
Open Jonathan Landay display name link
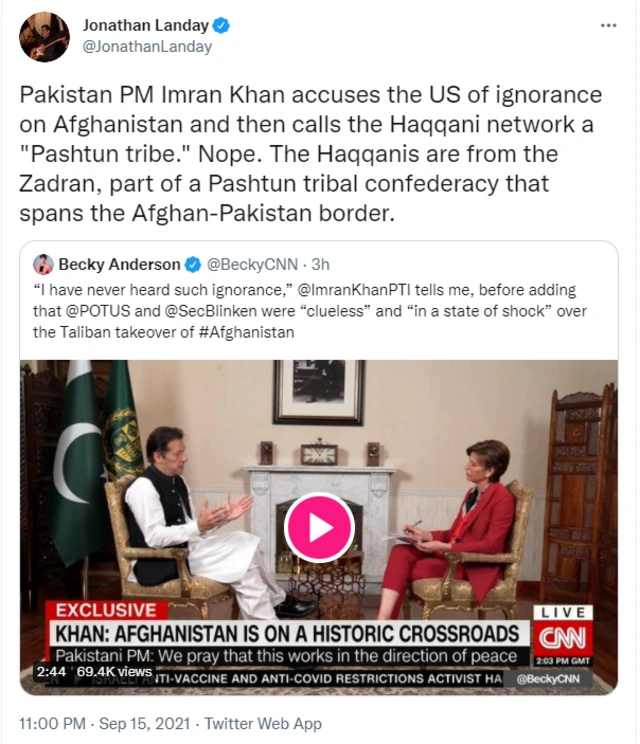pyautogui.click(x=146, y=25)
